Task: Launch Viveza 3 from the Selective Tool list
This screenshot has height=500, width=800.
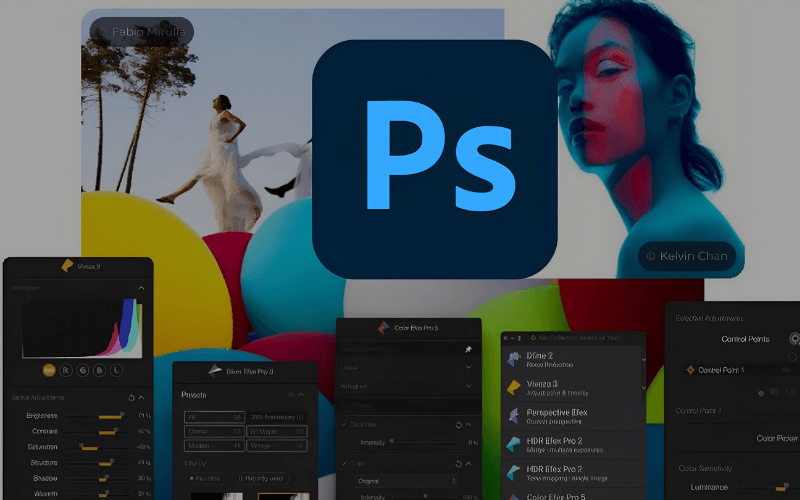Action: [573, 388]
